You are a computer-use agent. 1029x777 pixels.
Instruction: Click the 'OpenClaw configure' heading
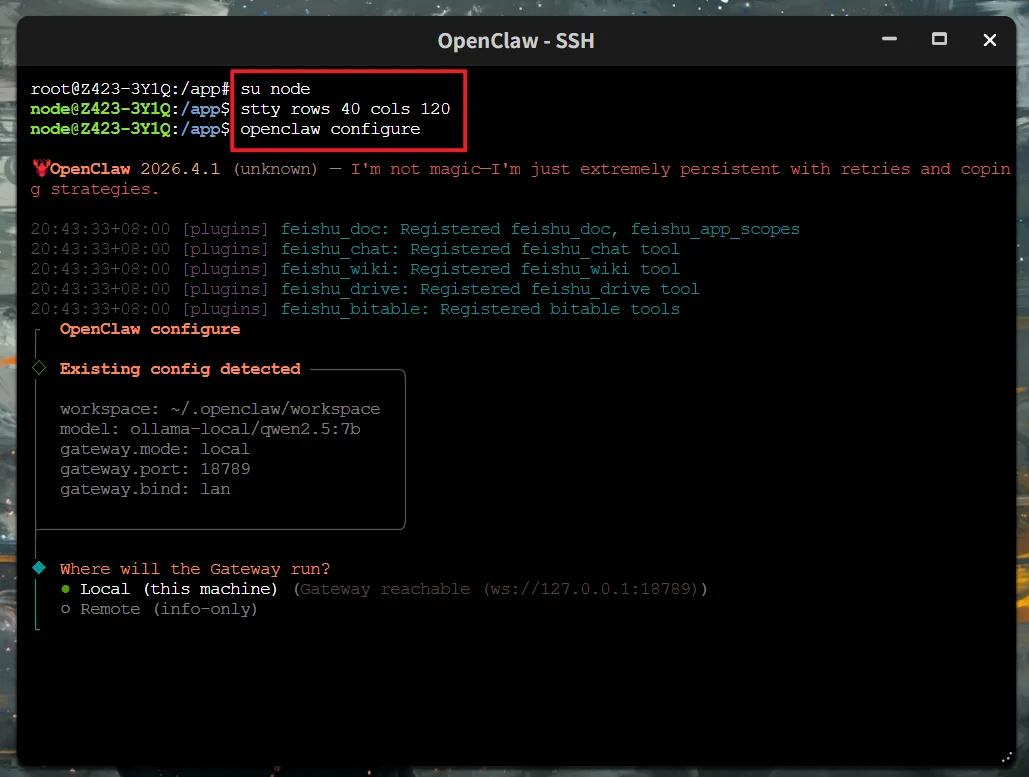(150, 329)
